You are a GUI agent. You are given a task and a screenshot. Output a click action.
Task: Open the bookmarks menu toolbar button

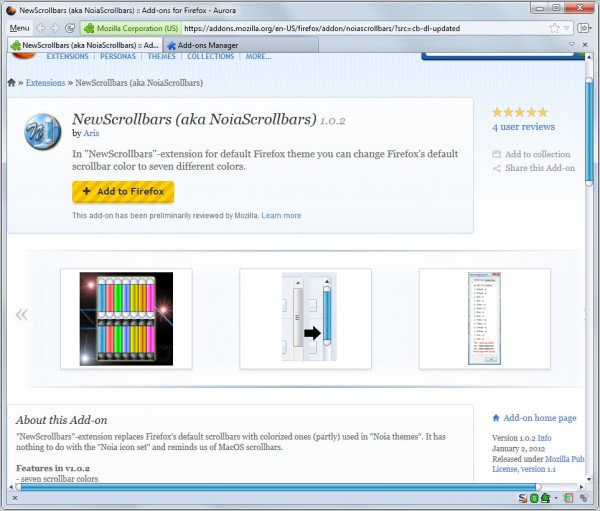click(x=584, y=28)
